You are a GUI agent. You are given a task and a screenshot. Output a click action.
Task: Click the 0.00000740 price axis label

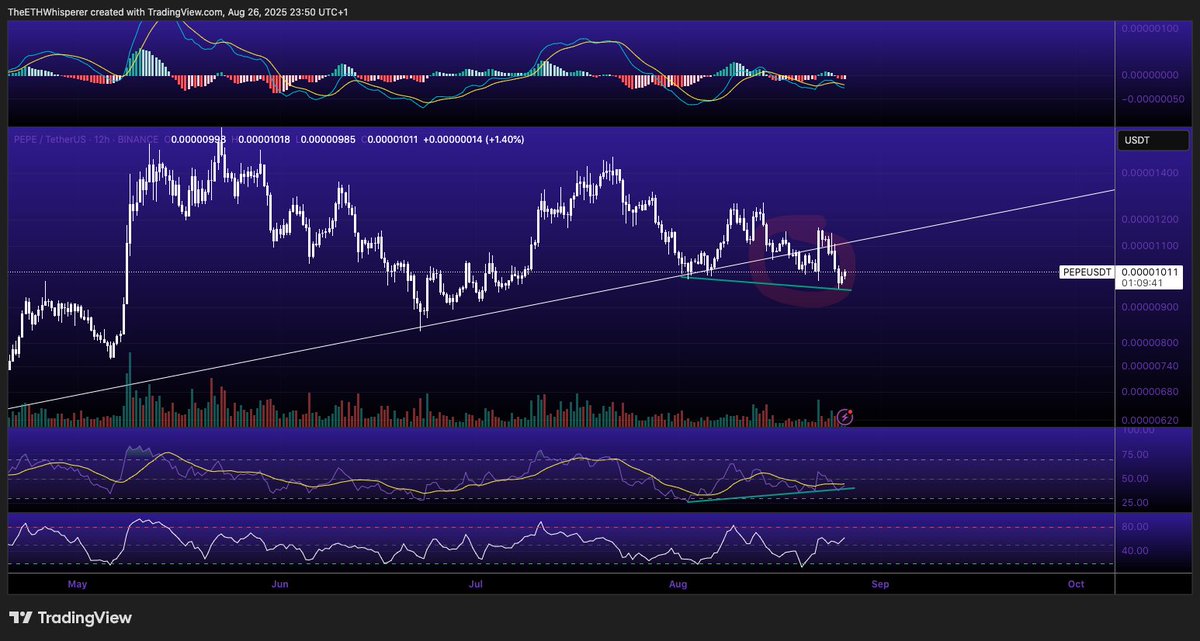tap(1150, 367)
